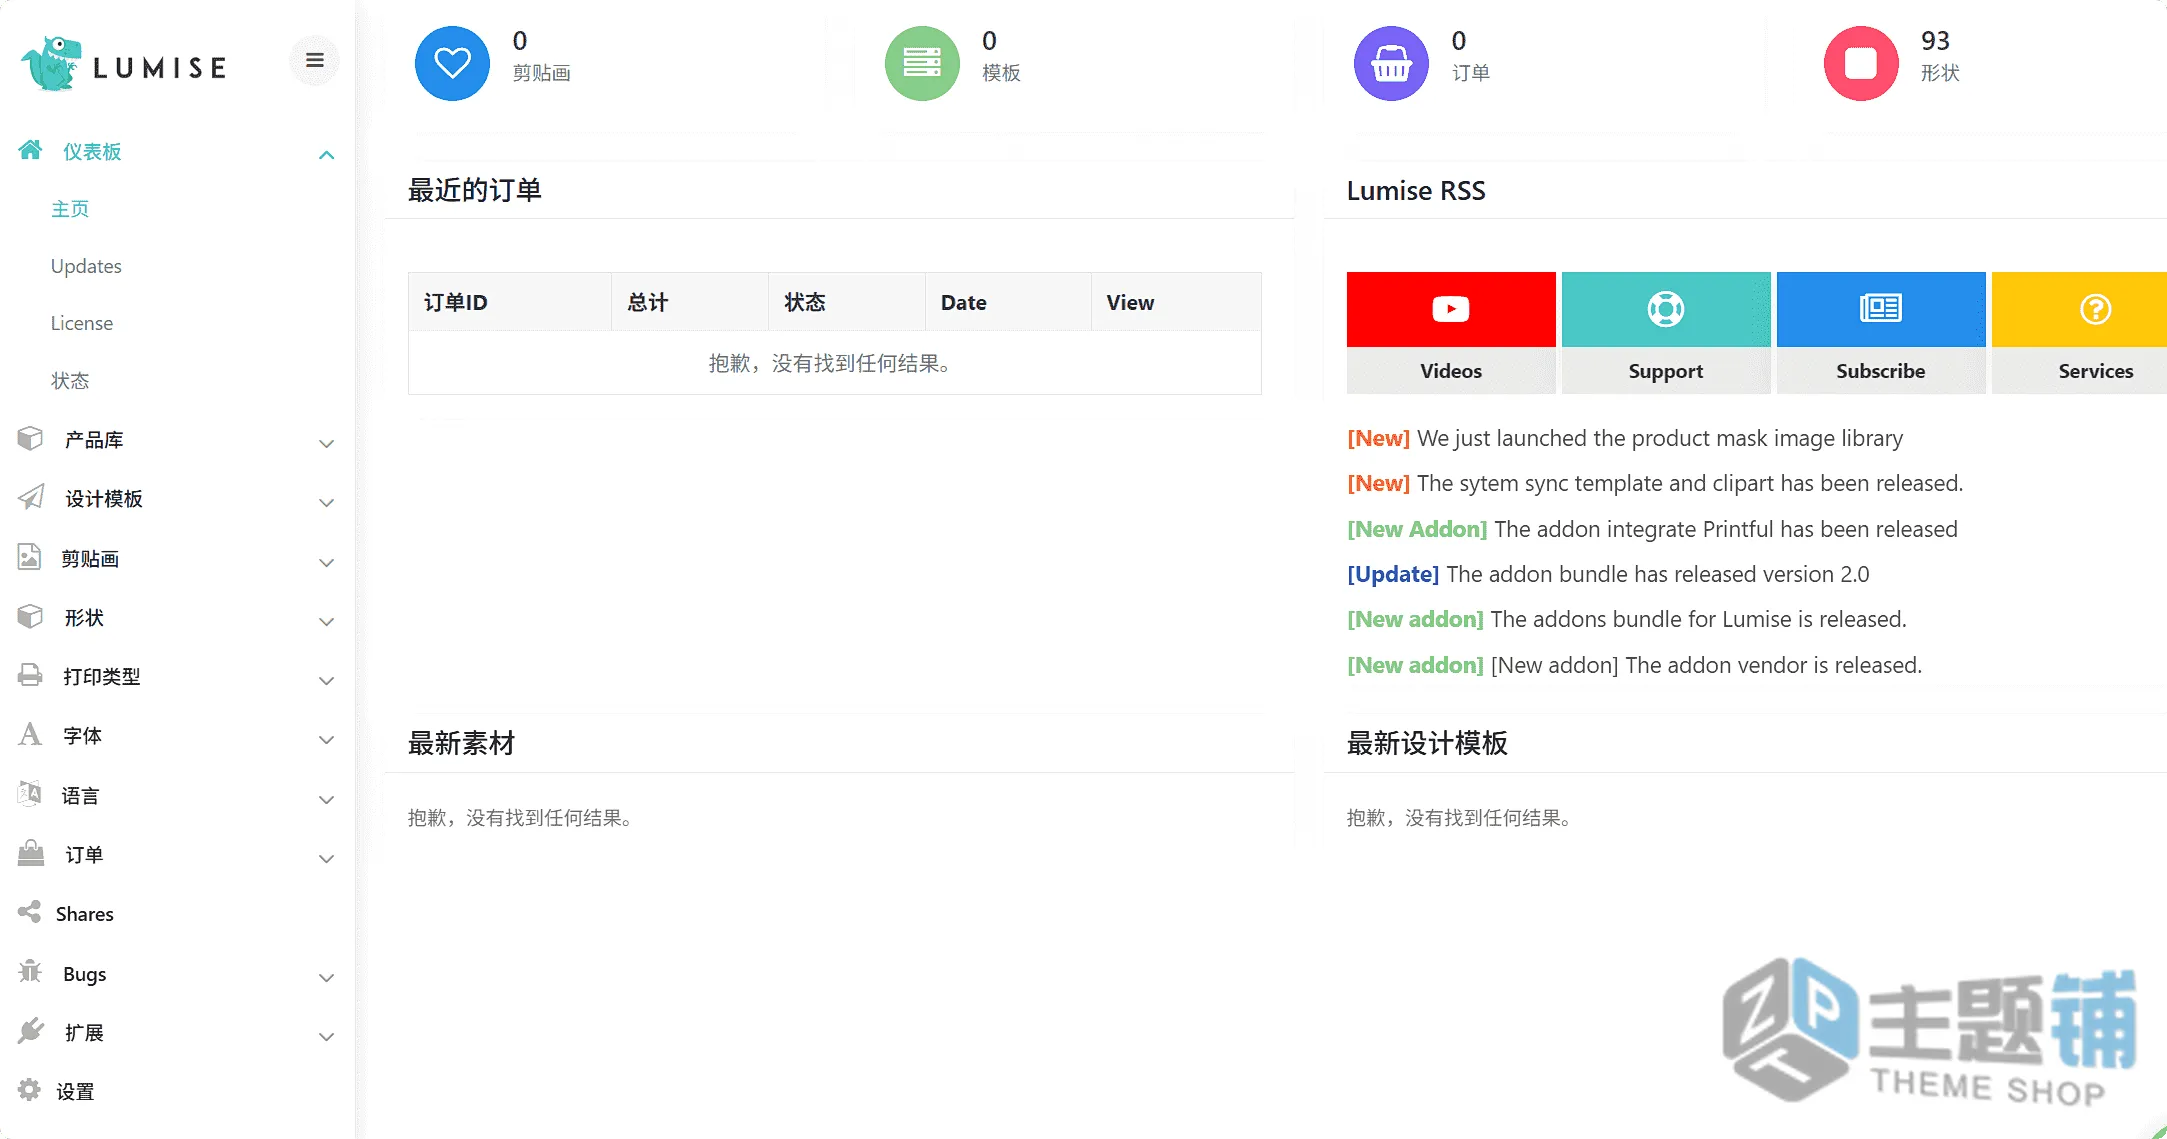Viewport: 2167px width, 1139px height.
Task: Click the 最新素材 section heading
Action: 461,743
